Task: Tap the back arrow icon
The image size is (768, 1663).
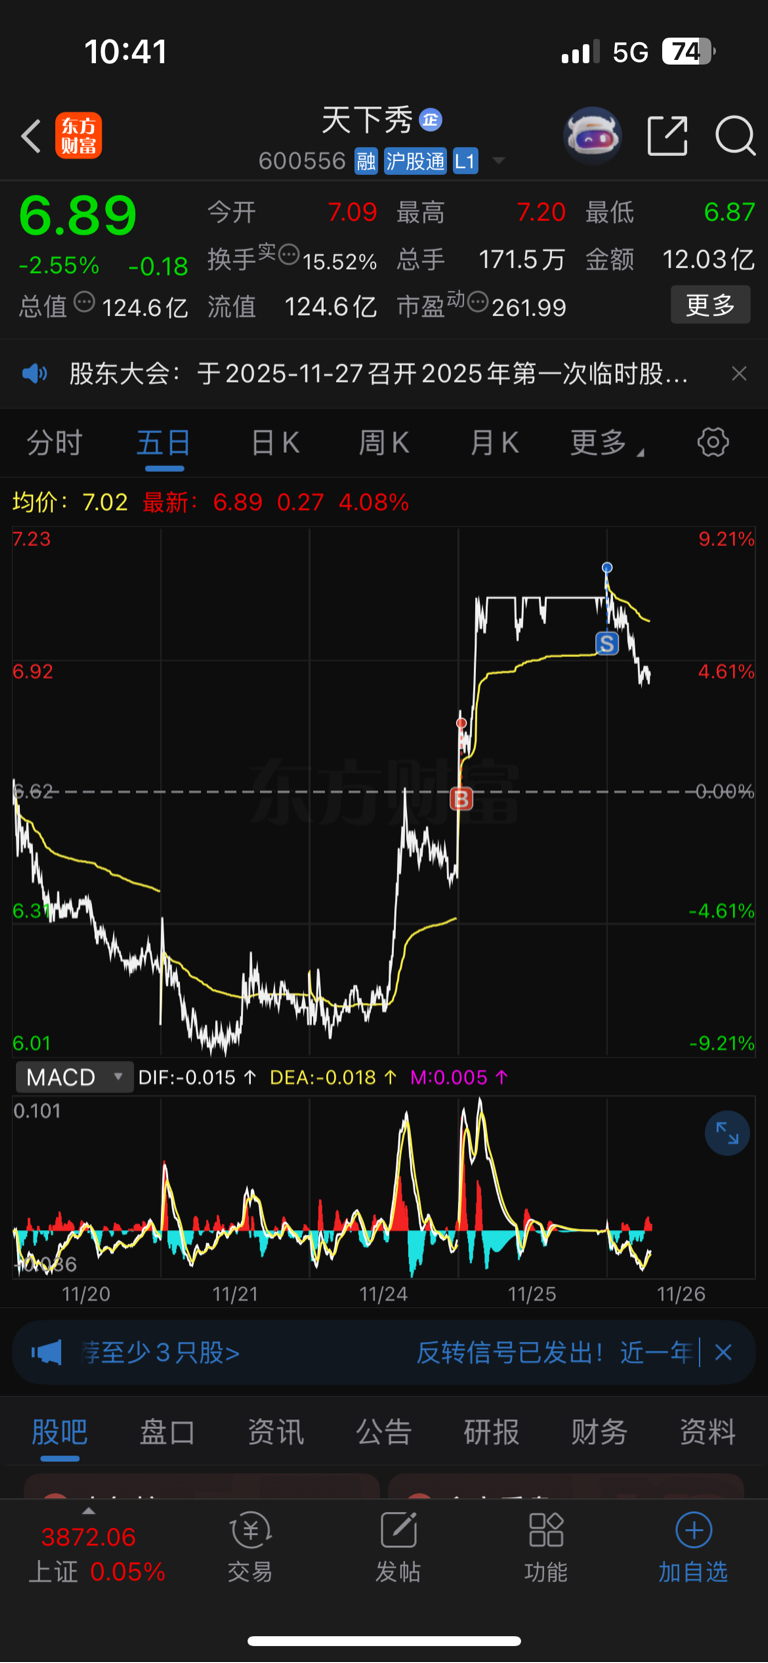Action: point(31,136)
